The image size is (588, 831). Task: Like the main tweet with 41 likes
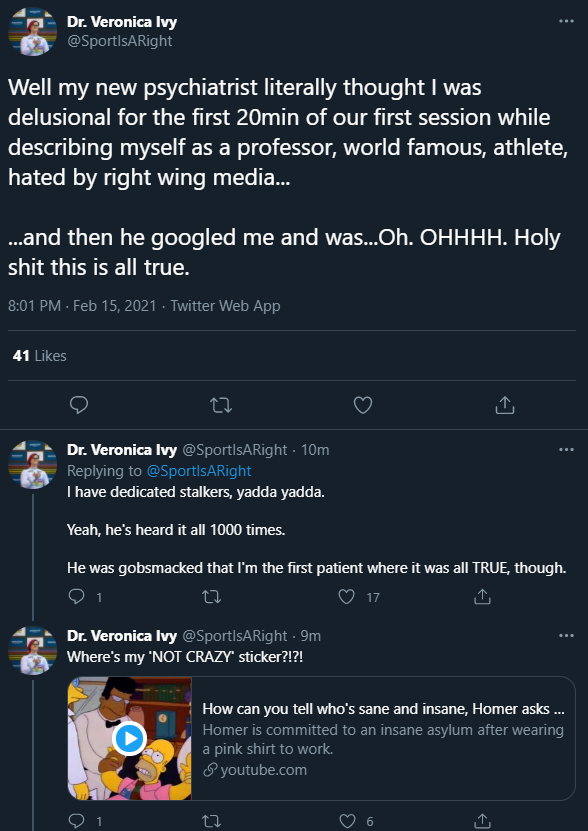click(363, 405)
